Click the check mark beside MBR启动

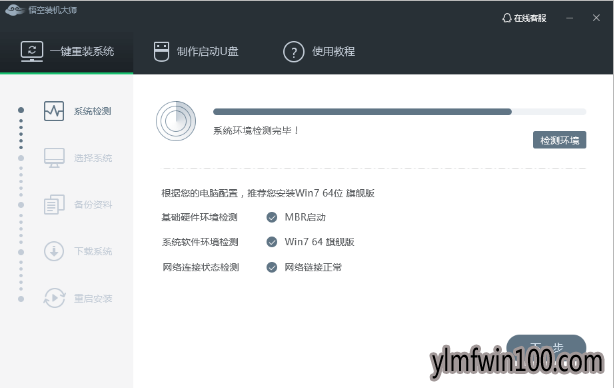click(272, 217)
